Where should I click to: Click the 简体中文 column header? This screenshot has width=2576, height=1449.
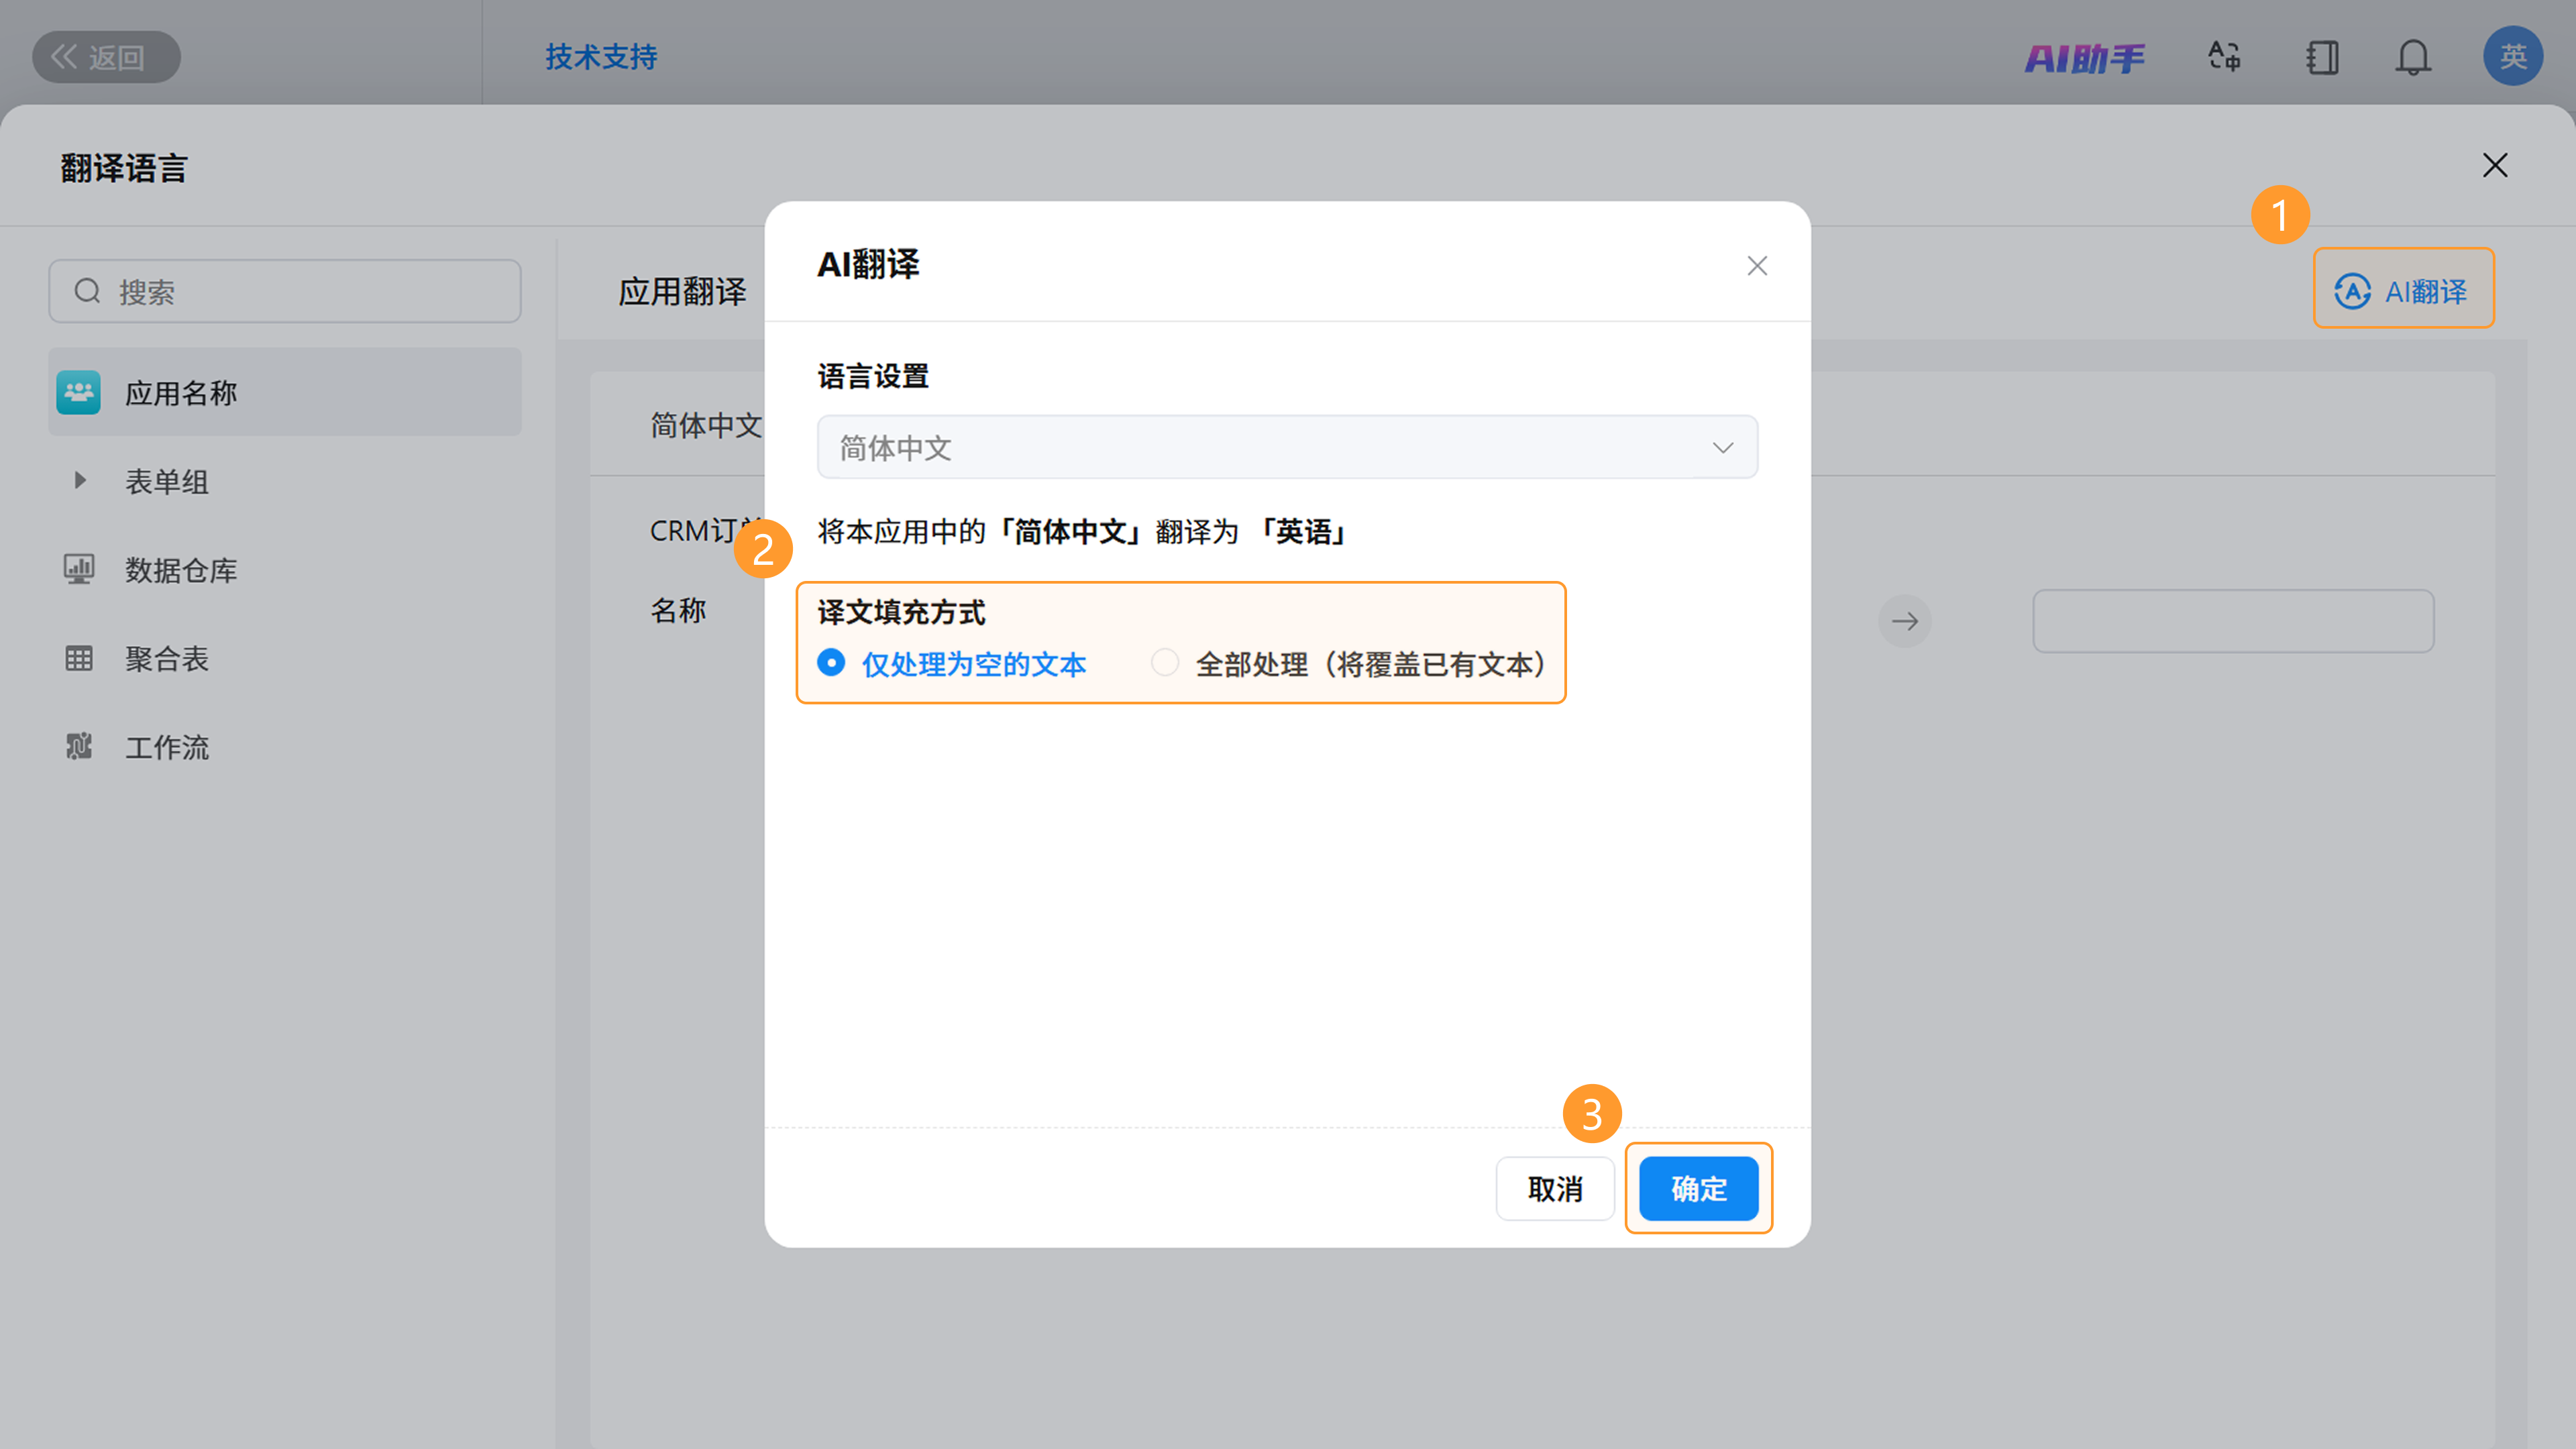(706, 425)
